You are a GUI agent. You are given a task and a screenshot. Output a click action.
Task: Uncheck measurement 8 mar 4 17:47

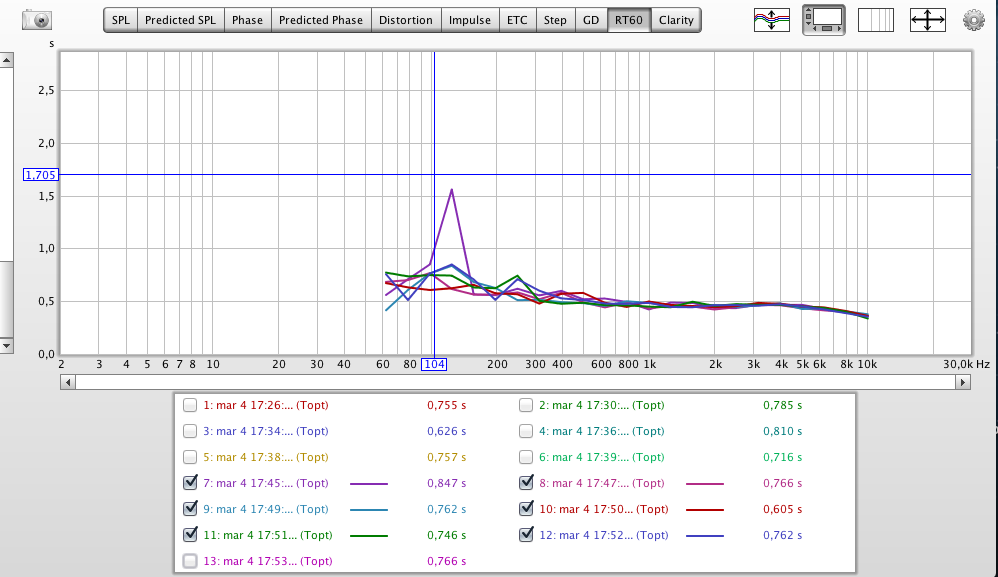tap(526, 483)
